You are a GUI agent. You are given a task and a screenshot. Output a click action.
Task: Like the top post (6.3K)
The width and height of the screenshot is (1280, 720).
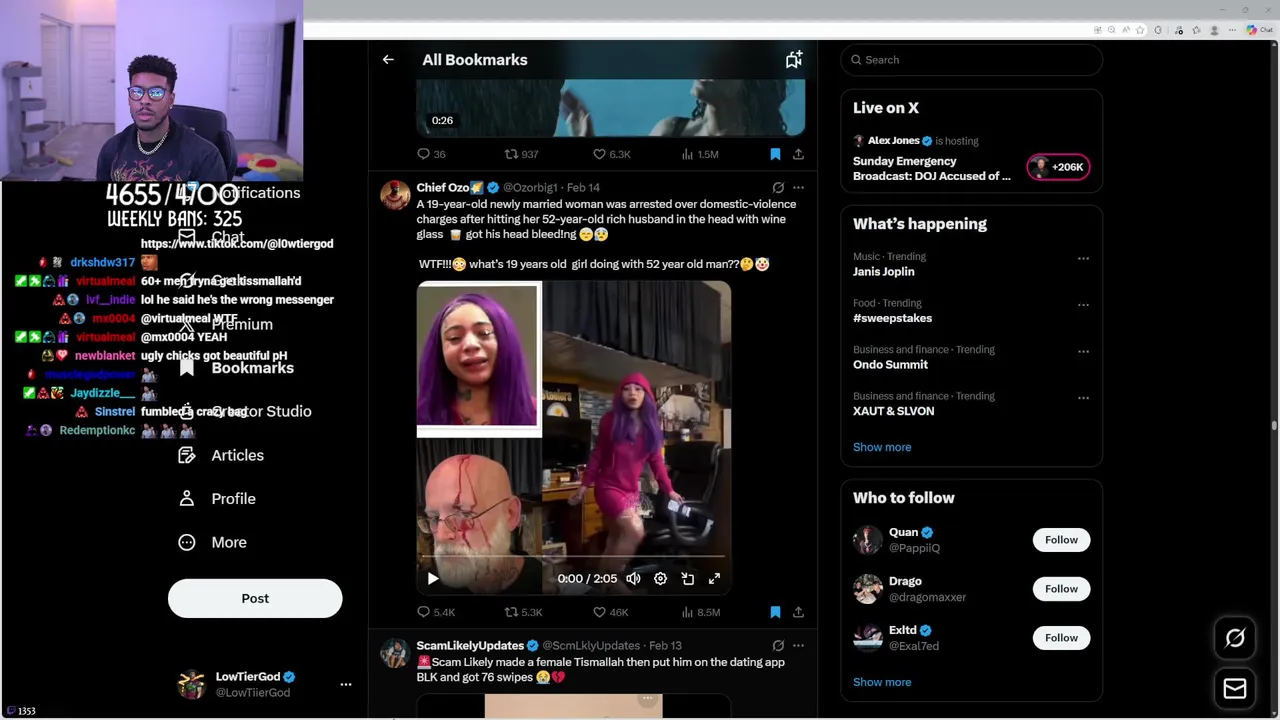611,154
